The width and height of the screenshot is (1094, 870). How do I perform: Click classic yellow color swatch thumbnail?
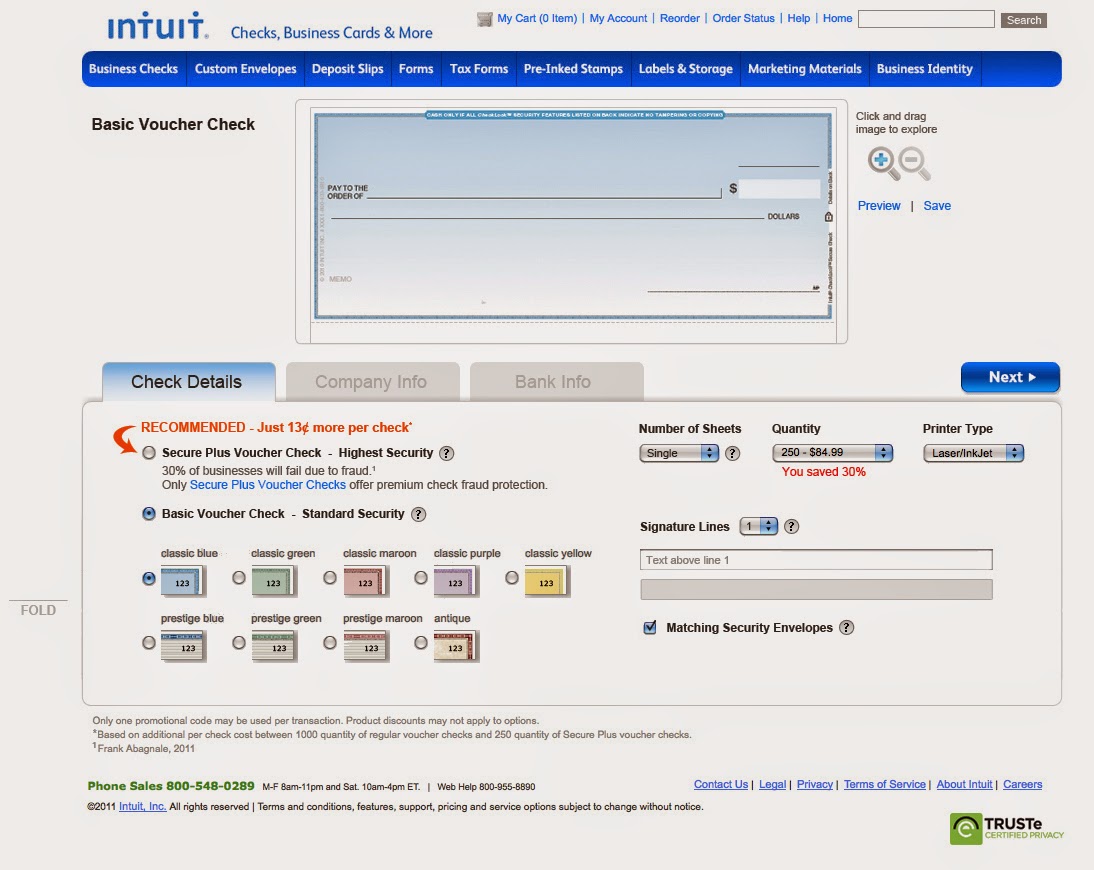click(x=547, y=581)
